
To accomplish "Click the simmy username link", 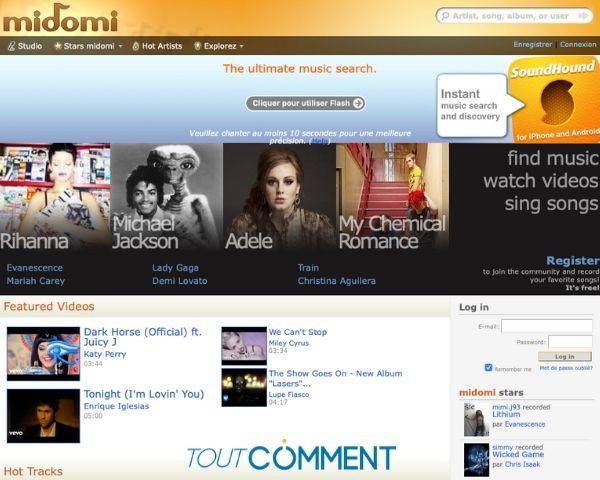I will pos(502,447).
